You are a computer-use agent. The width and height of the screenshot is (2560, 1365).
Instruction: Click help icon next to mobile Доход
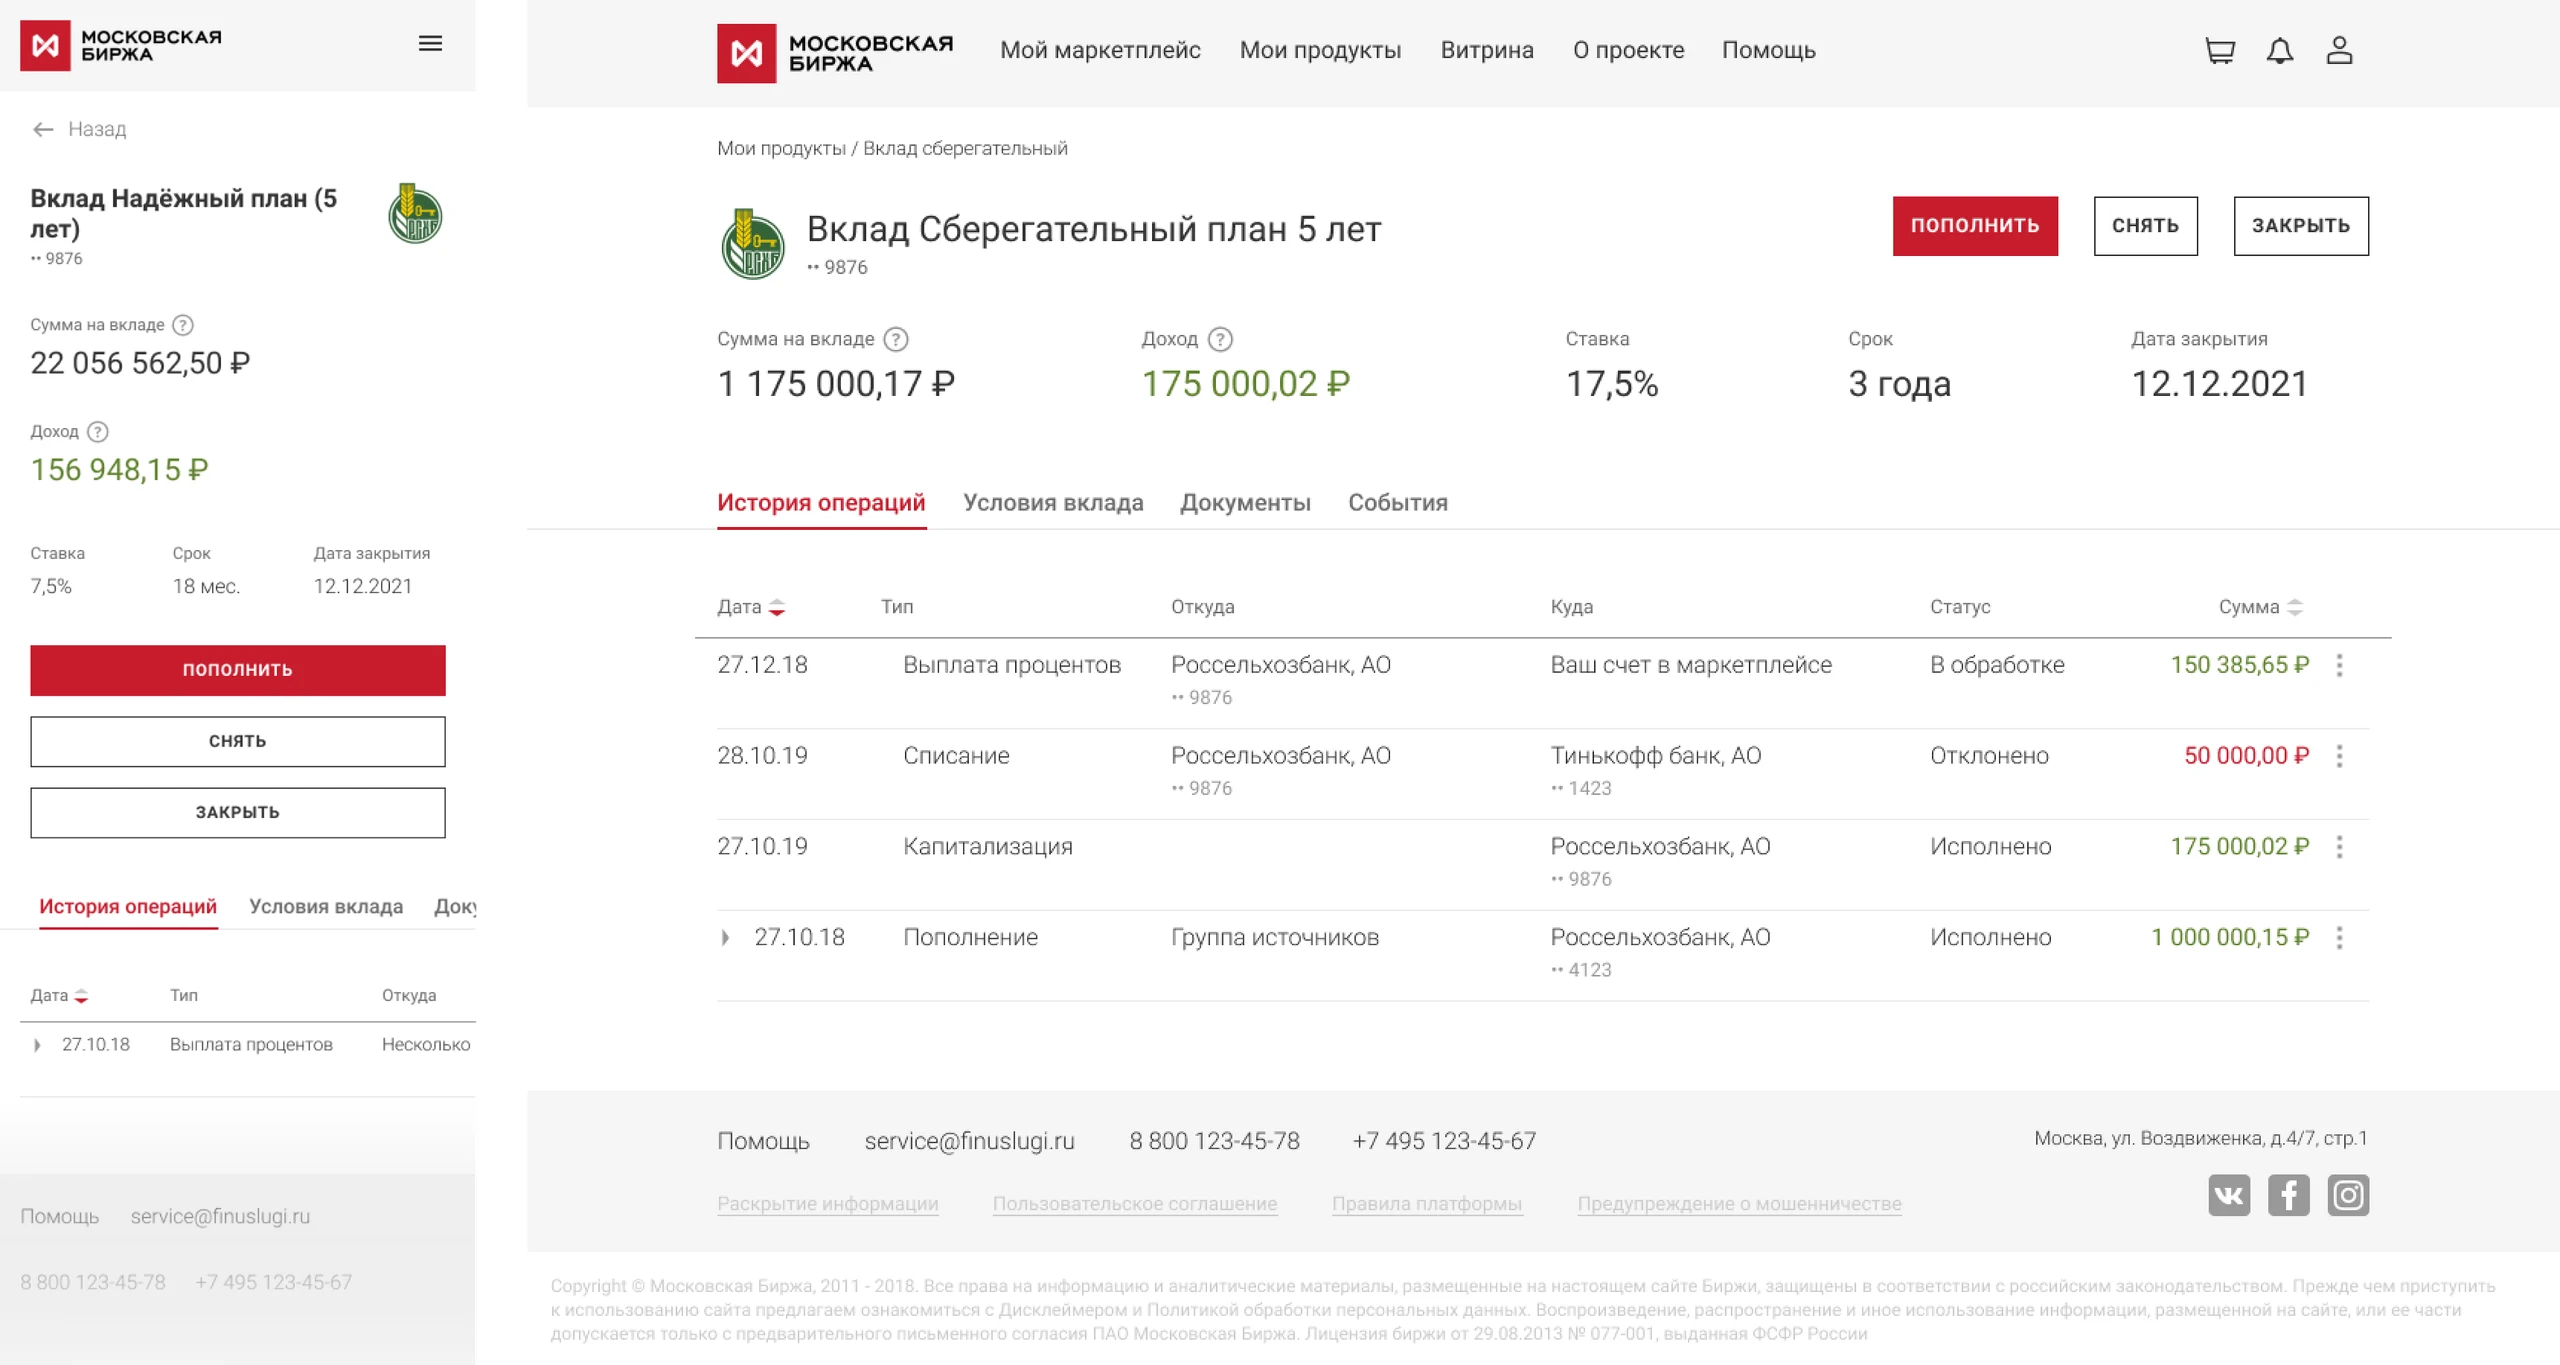[x=97, y=432]
